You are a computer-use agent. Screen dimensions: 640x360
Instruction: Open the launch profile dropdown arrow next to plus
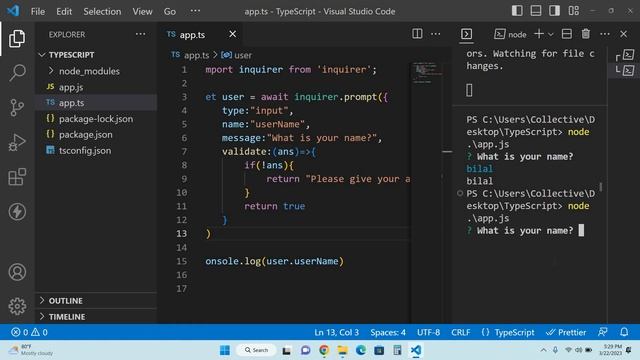pos(551,34)
